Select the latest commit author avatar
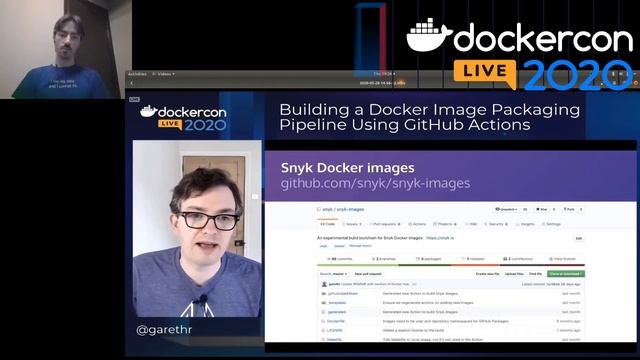 [324, 284]
